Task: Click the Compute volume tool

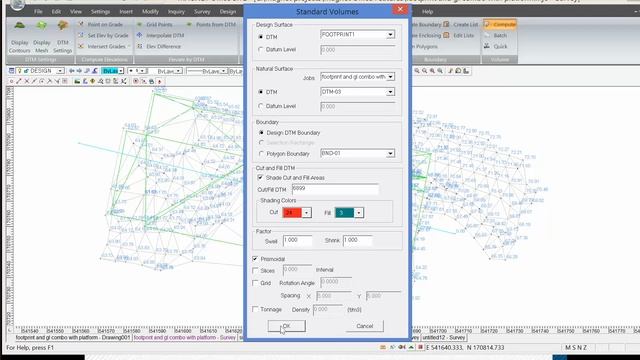Action: (x=500, y=24)
